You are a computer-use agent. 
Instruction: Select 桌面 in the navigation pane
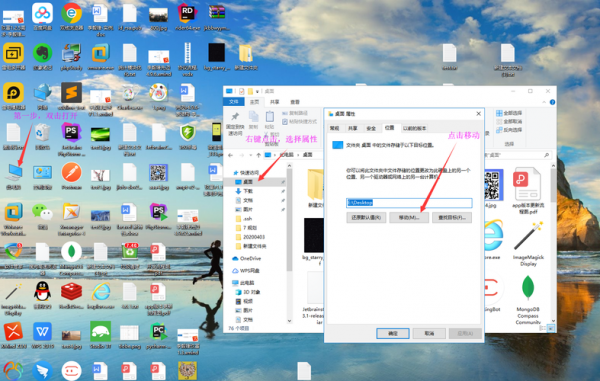(x=248, y=182)
